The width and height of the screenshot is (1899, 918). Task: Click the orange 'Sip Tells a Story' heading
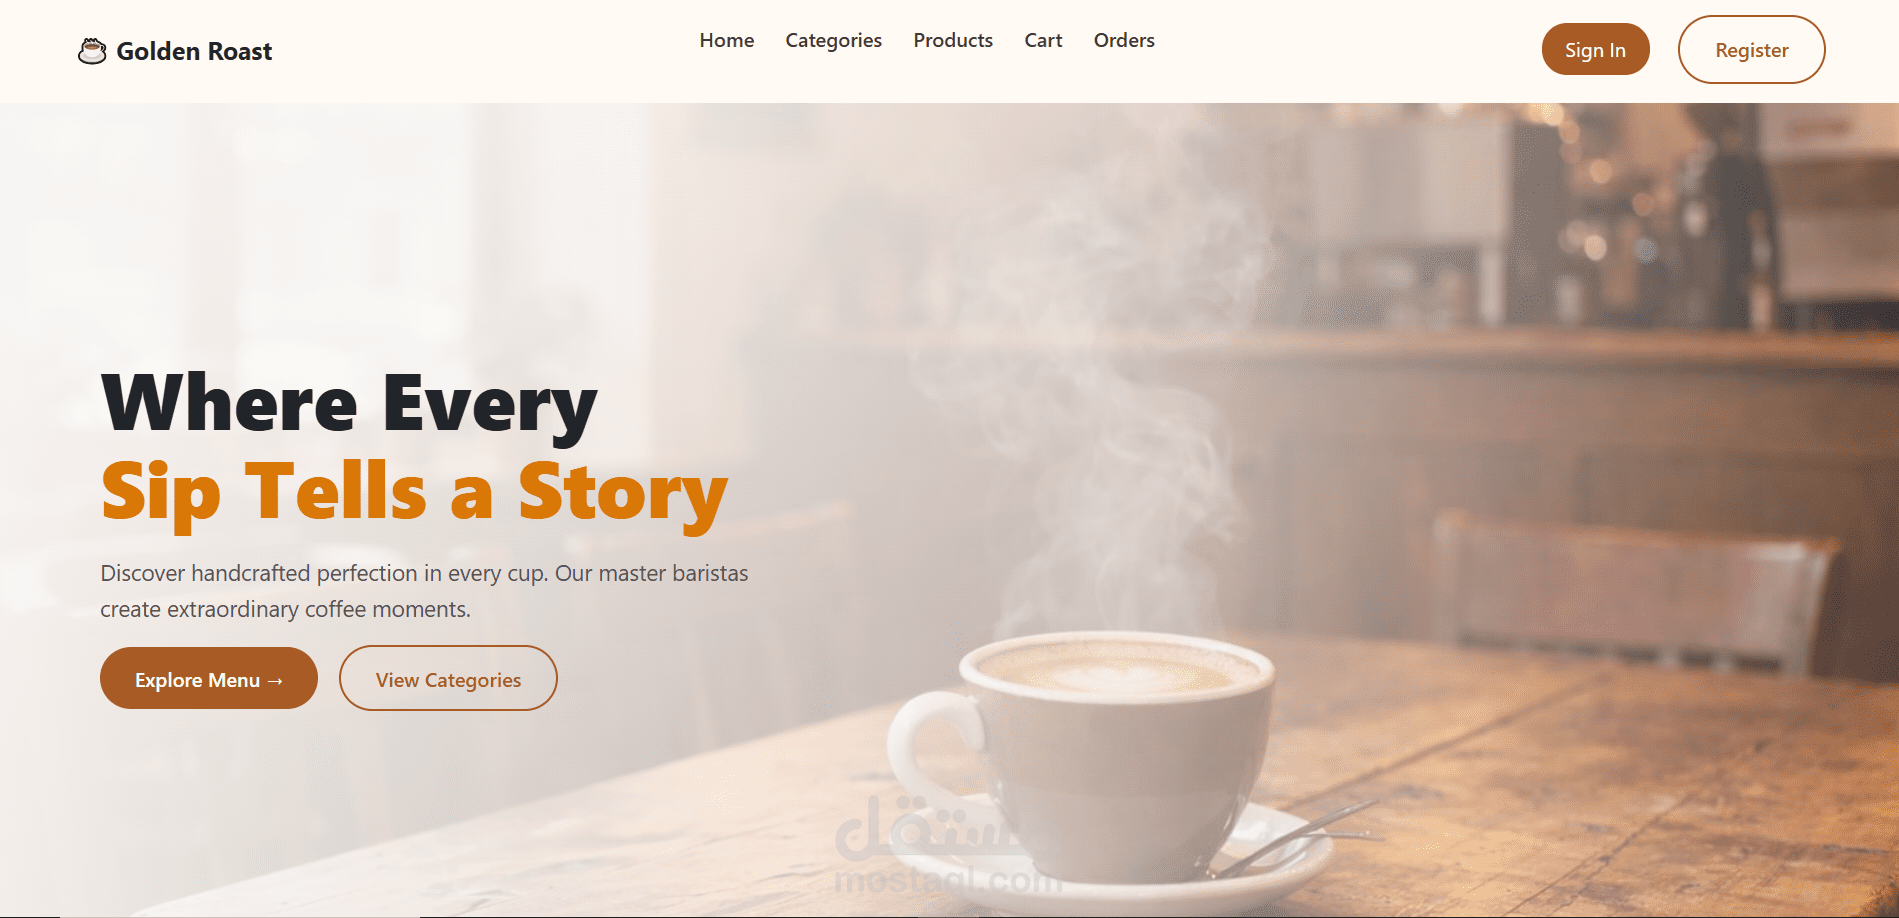[x=414, y=492]
